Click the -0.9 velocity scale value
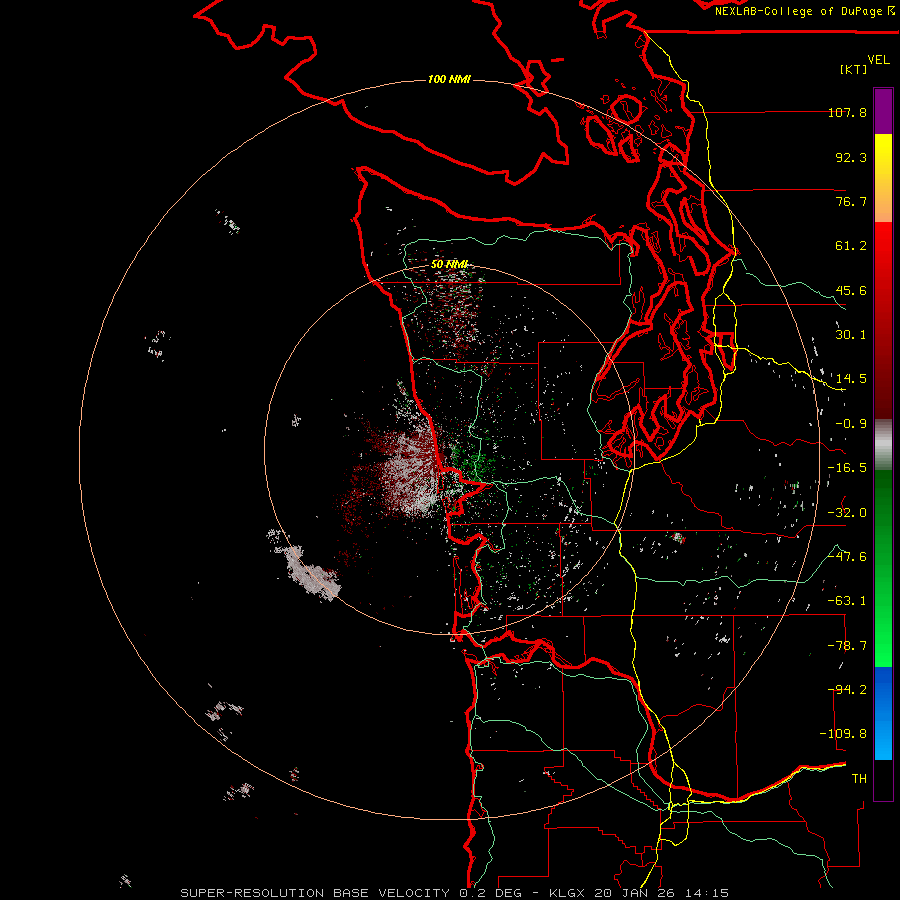This screenshot has height=900, width=900. coord(851,424)
